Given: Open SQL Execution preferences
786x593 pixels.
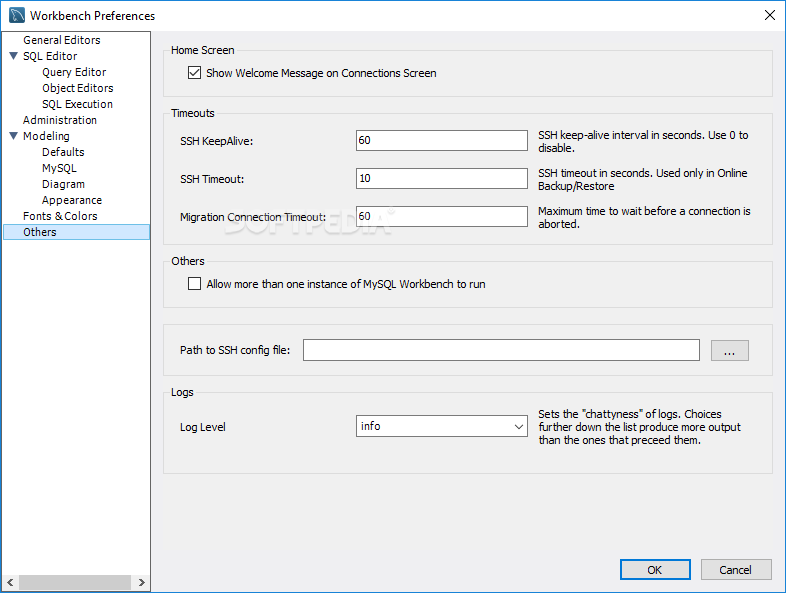Looking at the screenshot, I should (77, 104).
